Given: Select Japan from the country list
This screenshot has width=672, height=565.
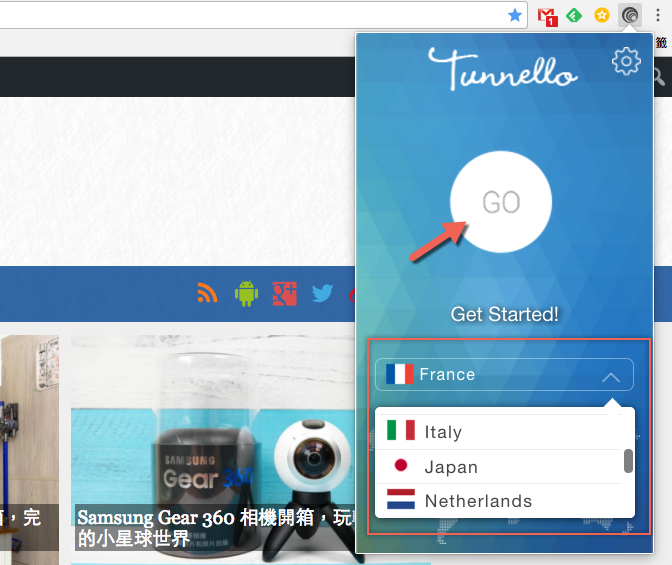Looking at the screenshot, I should [x=499, y=466].
